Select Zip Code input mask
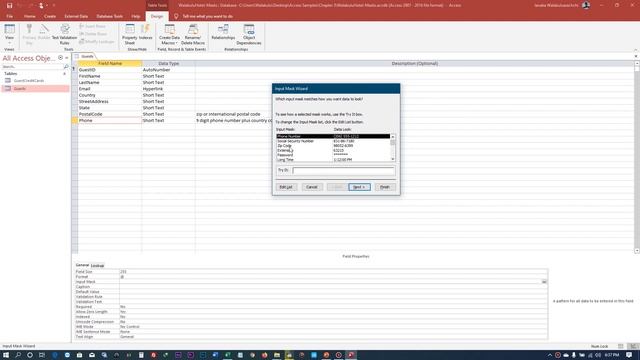The width and height of the screenshot is (640, 360). click(x=333, y=146)
